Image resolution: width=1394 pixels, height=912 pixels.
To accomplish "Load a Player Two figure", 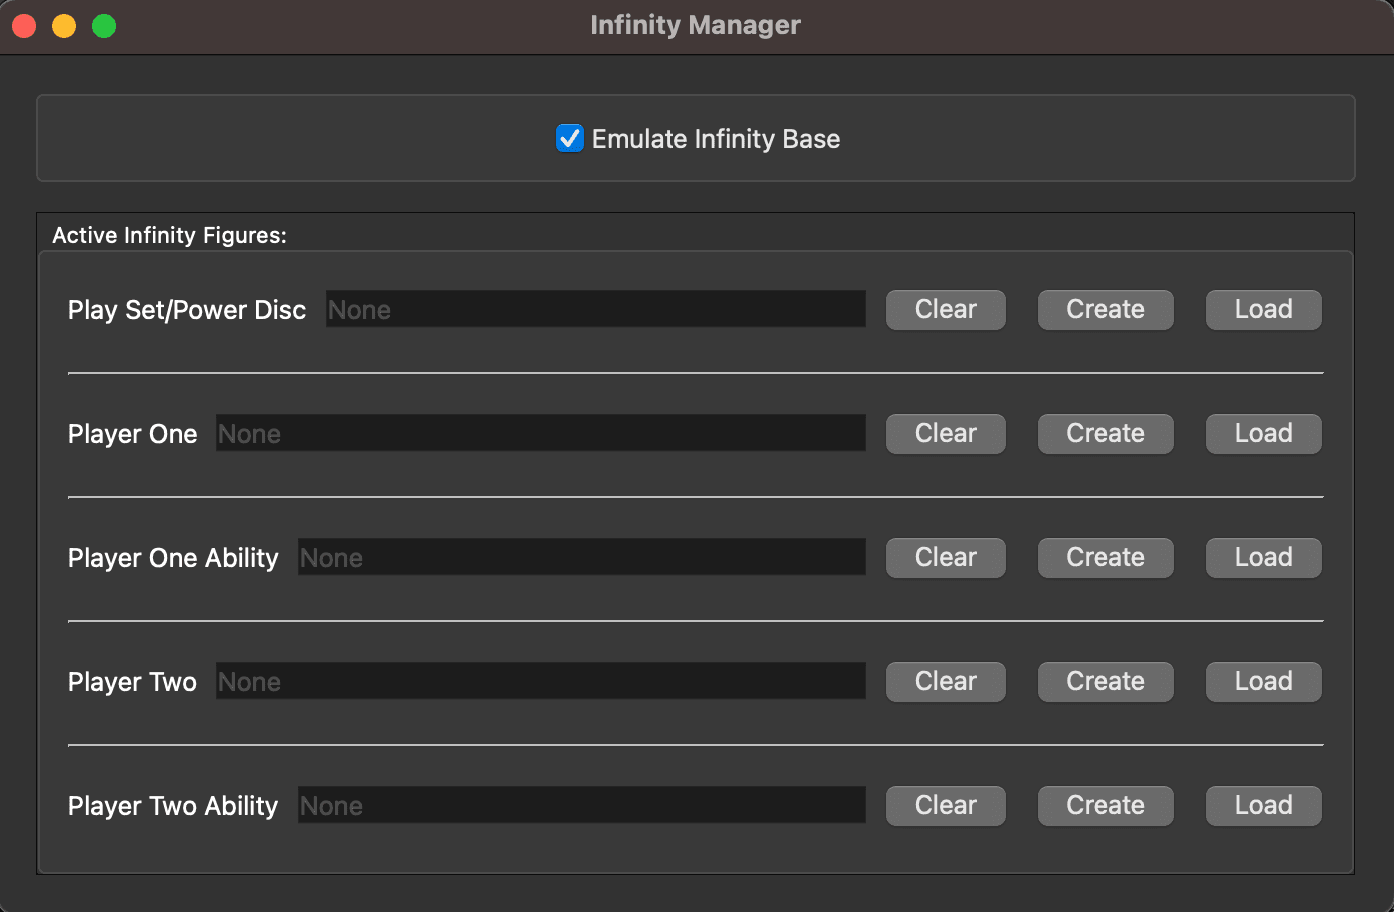I will pos(1264,682).
